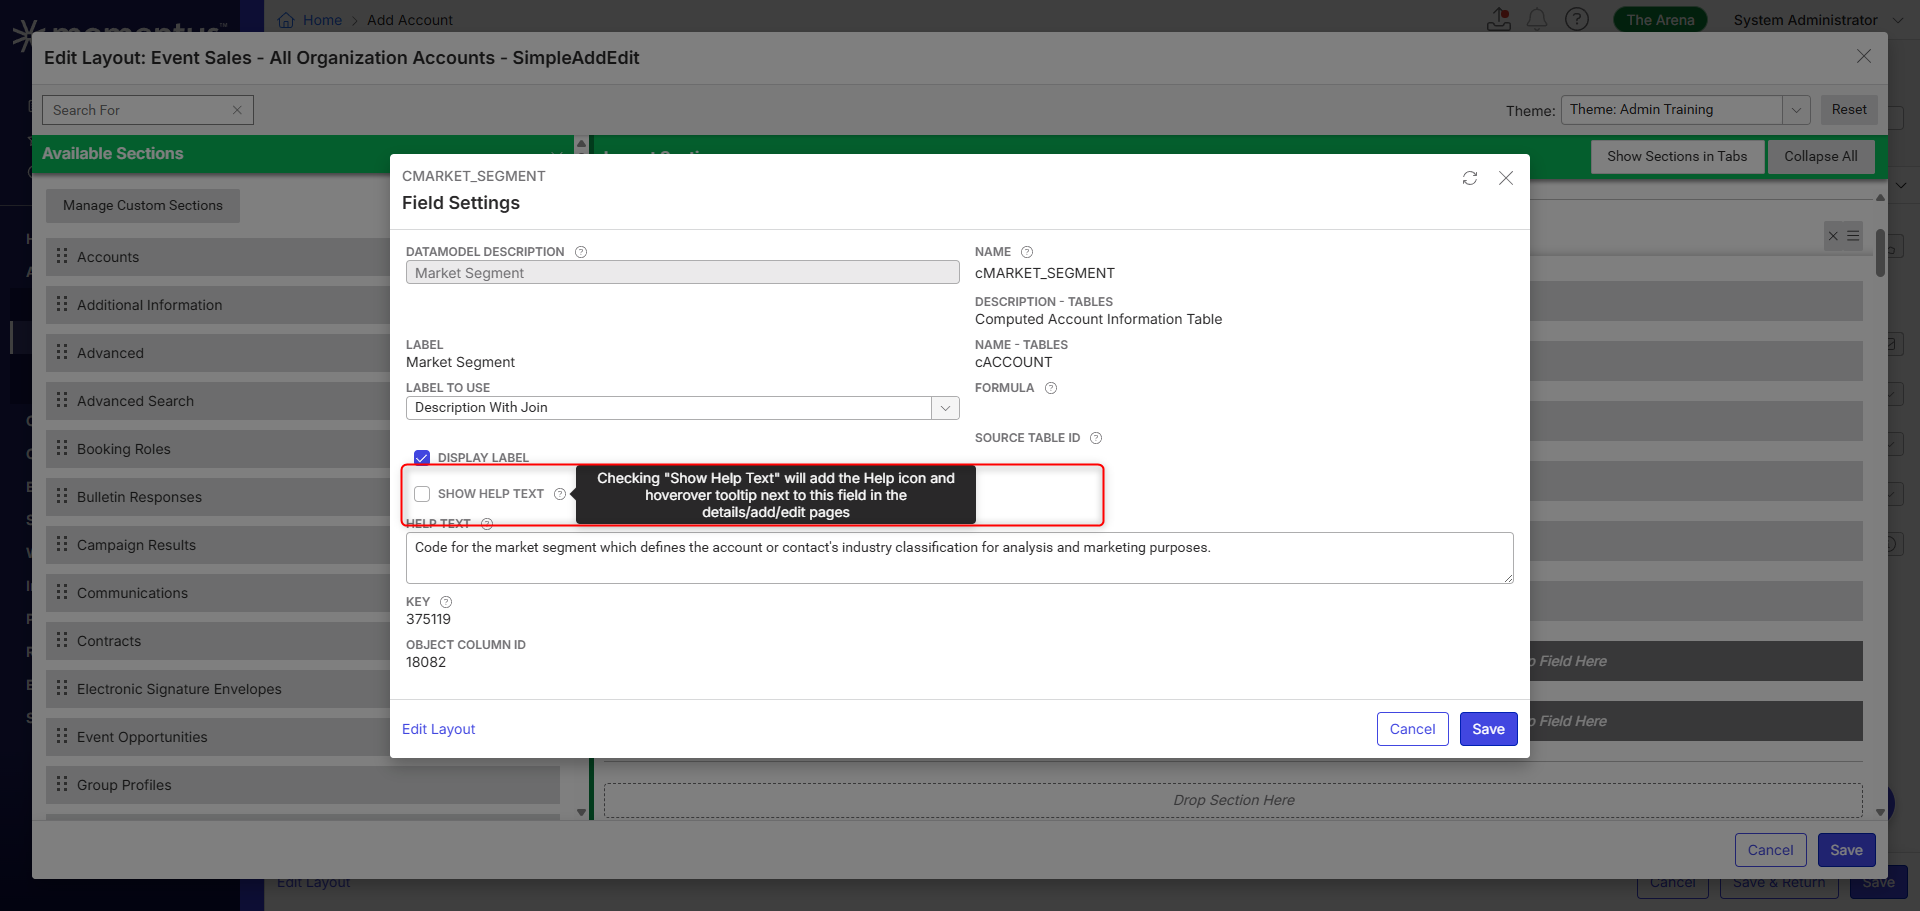This screenshot has width=1920, height=911.
Task: Open Manage Custom Sections
Action: coord(143,206)
